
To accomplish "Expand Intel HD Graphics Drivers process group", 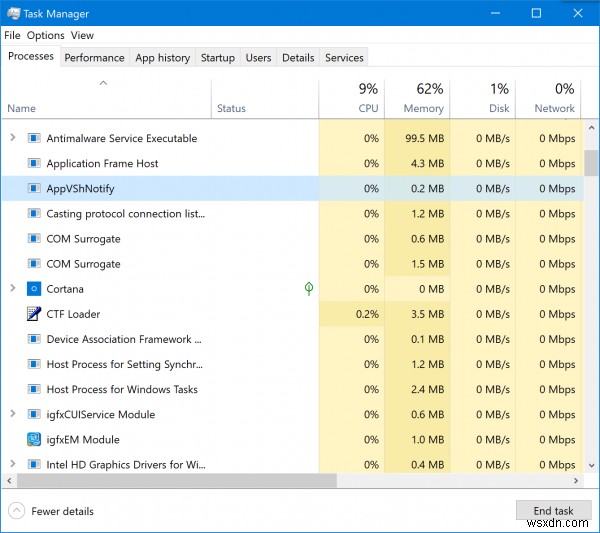I will [13, 464].
